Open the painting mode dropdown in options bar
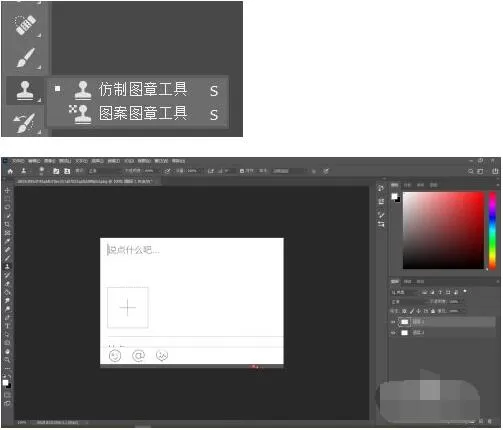Image resolution: width=503 pixels, height=430 pixels. (x=104, y=171)
